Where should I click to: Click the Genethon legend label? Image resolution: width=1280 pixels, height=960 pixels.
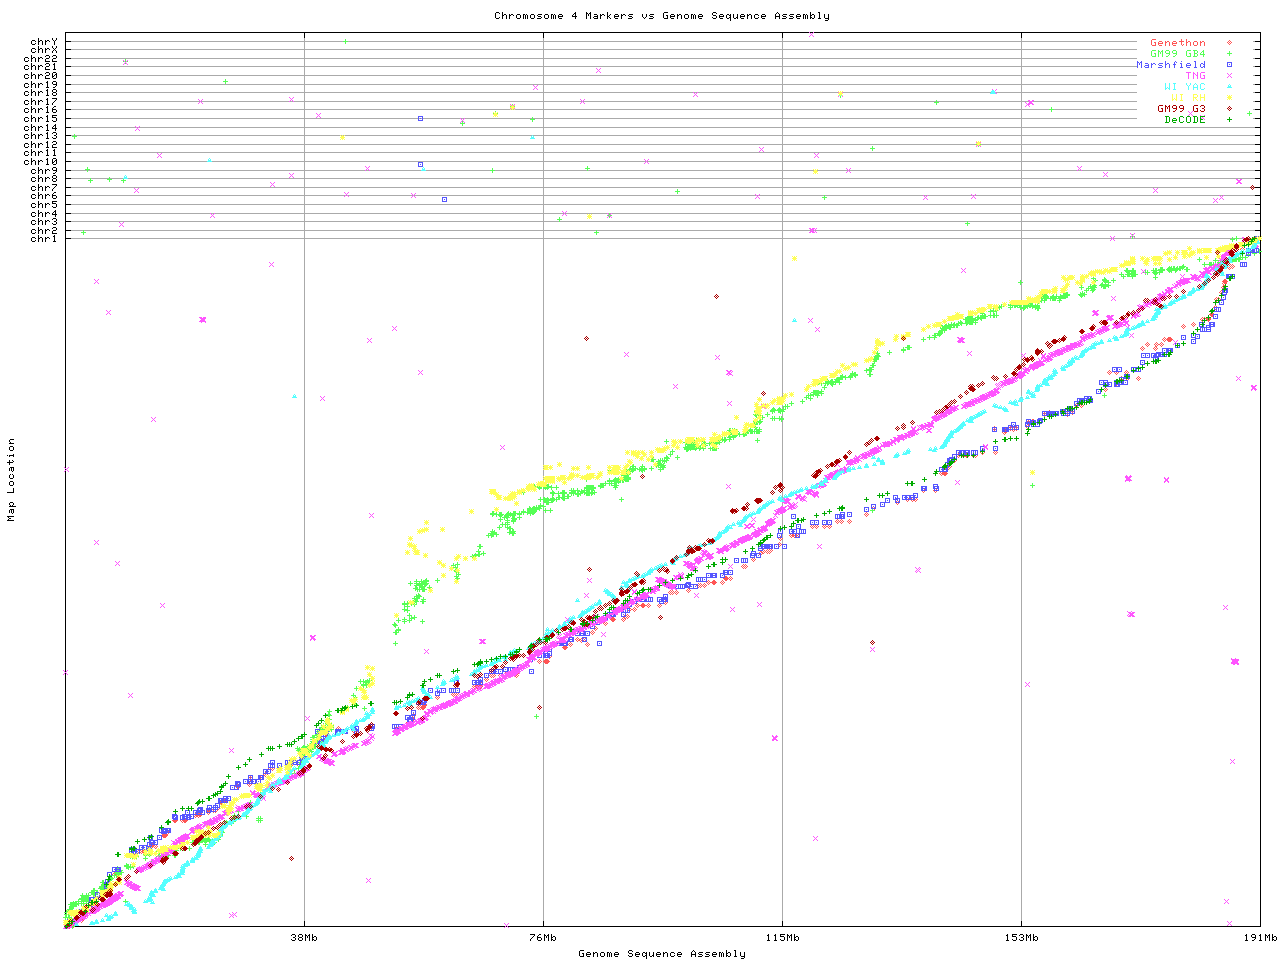click(1177, 43)
